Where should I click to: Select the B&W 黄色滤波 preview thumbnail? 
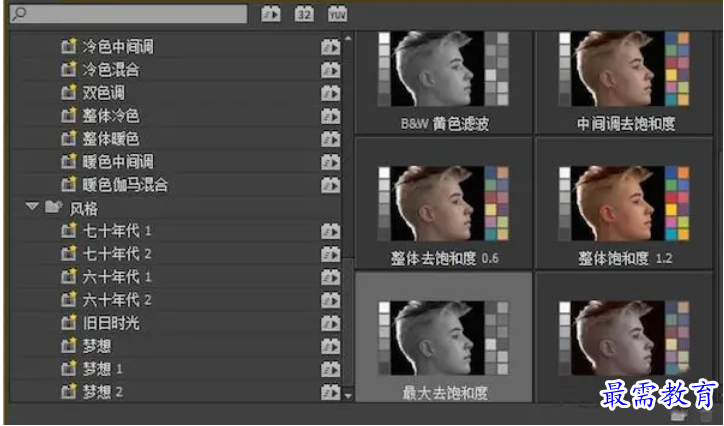[x=443, y=69]
